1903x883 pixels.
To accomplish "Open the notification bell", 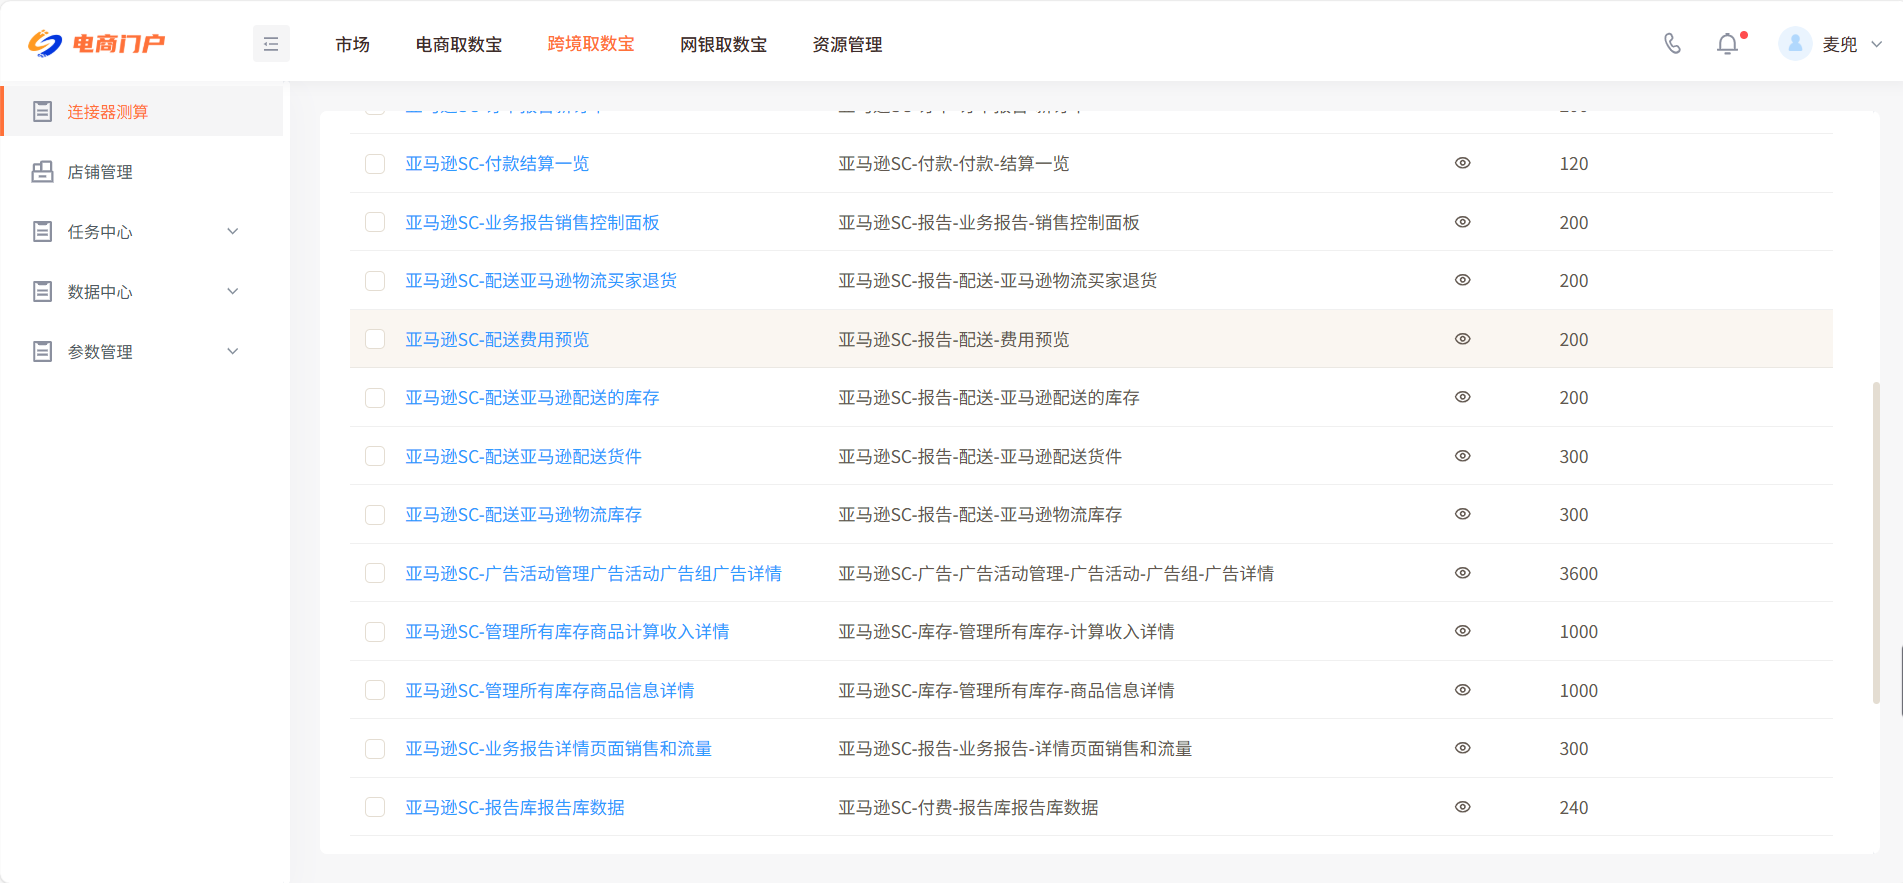I will pos(1727,44).
